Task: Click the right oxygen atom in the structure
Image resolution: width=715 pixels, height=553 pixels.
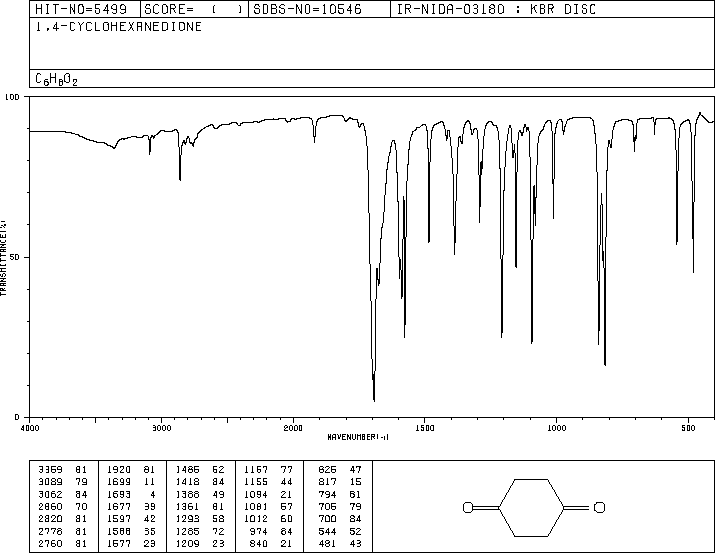Action: 600,507
